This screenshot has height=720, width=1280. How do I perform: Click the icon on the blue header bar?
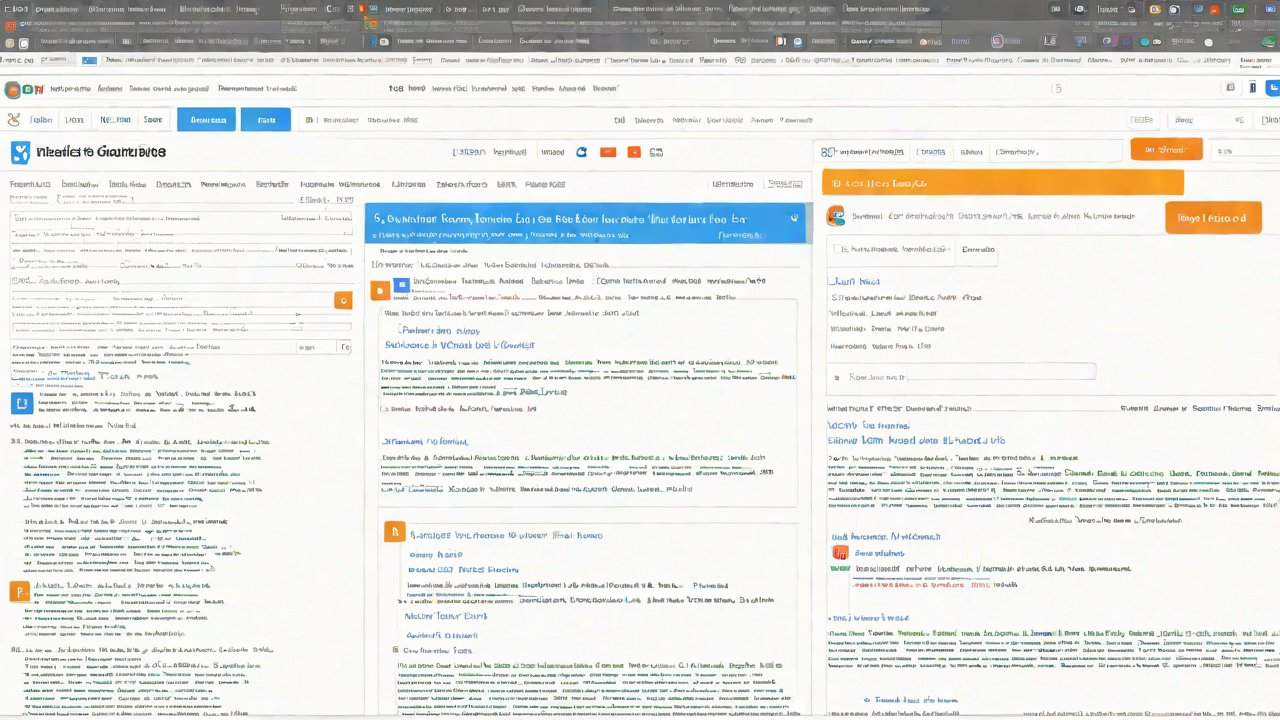point(794,217)
